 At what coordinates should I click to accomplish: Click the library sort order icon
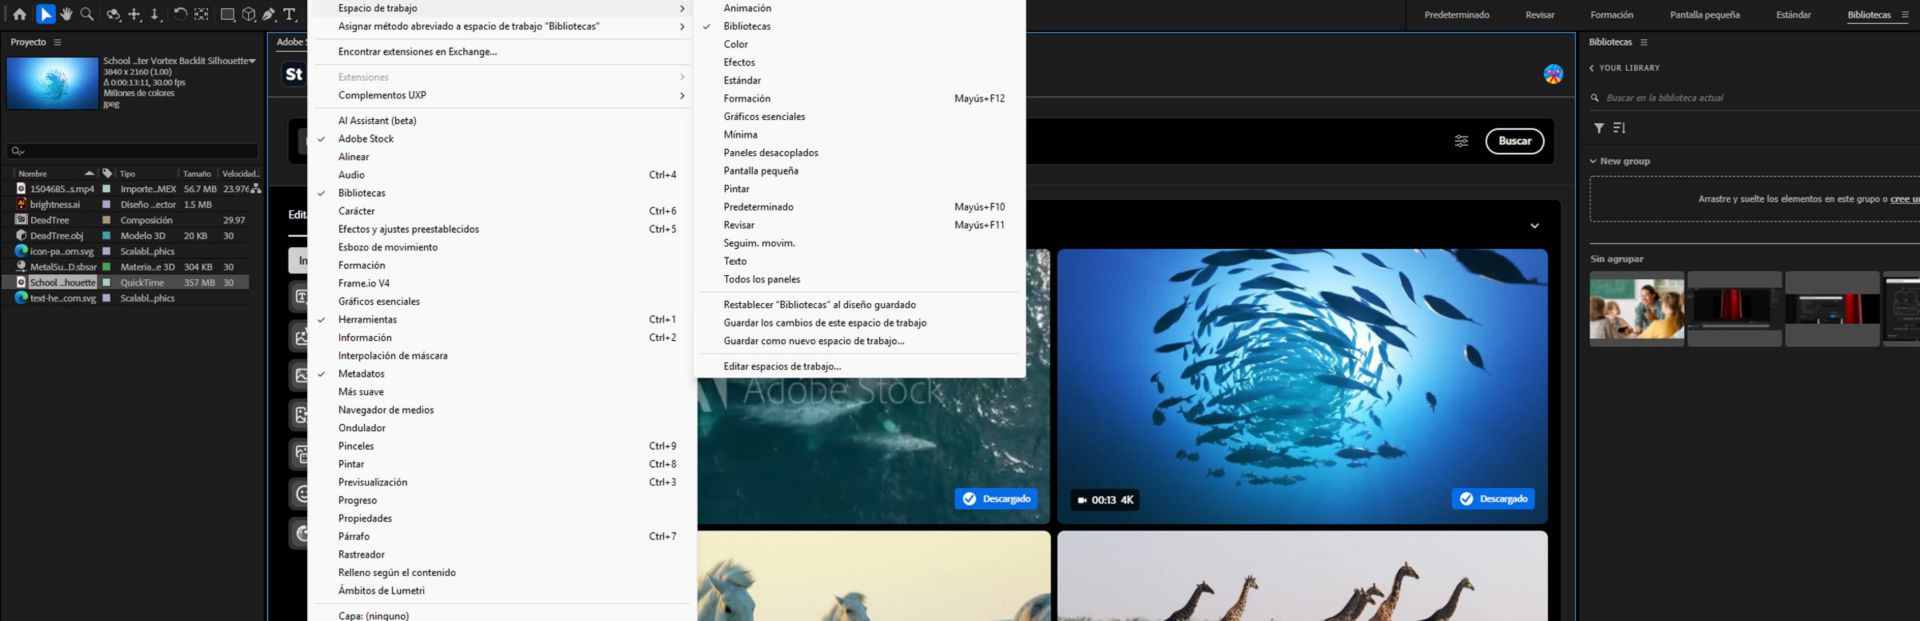coord(1619,128)
